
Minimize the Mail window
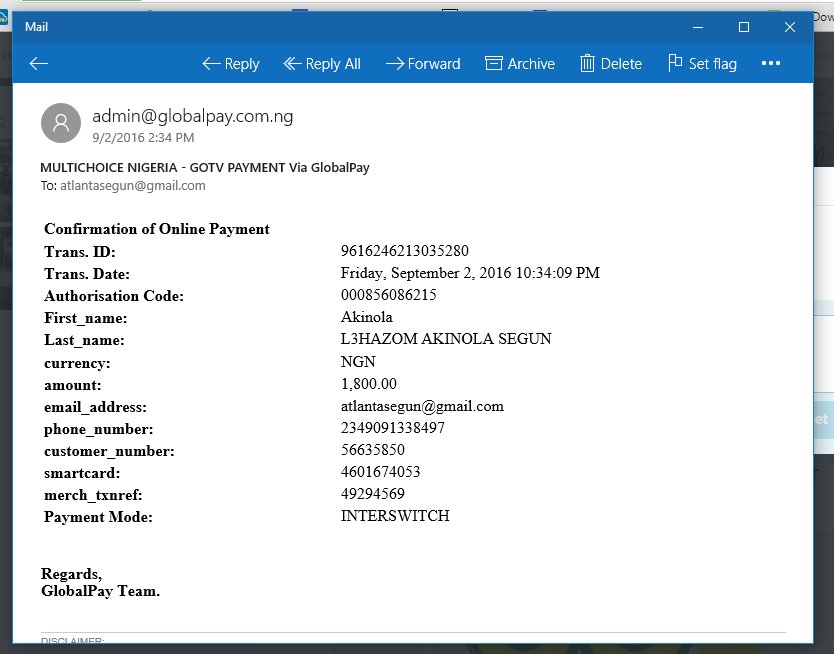[698, 27]
